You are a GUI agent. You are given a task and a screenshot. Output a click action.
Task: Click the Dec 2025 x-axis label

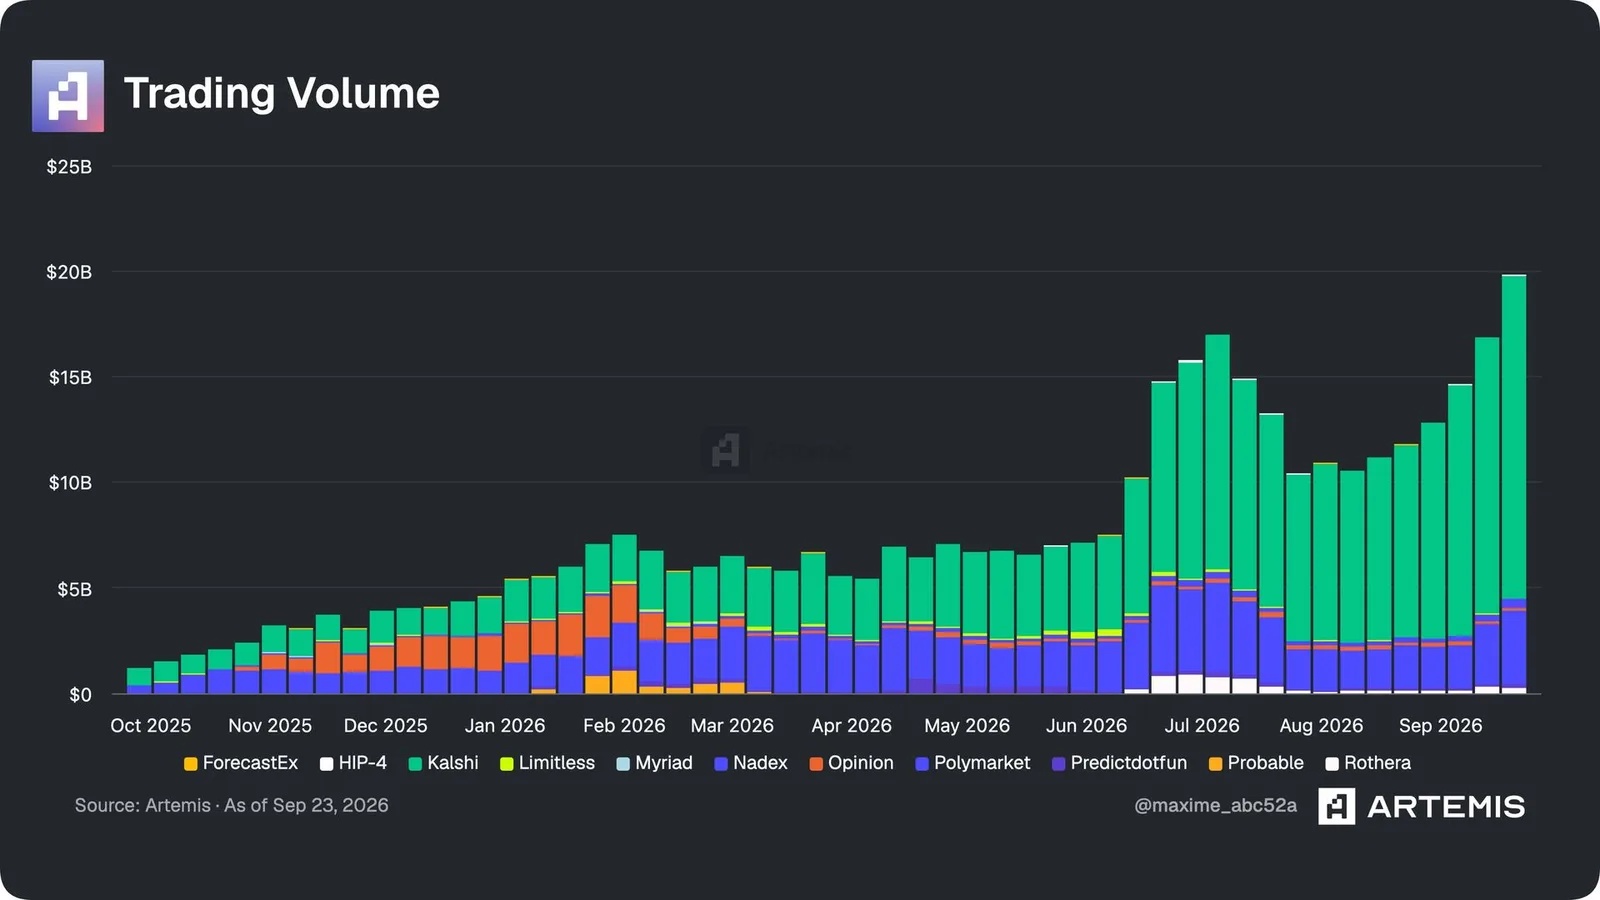[385, 726]
